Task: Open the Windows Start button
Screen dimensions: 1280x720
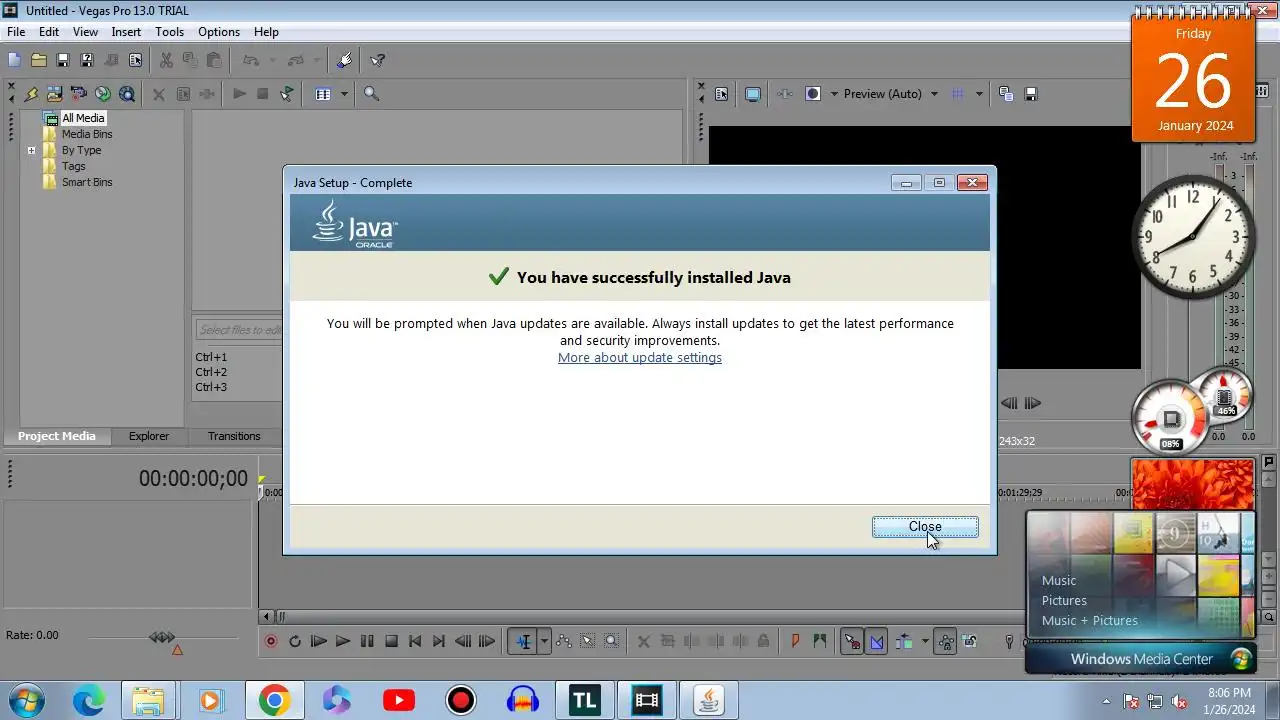Action: tap(26, 699)
